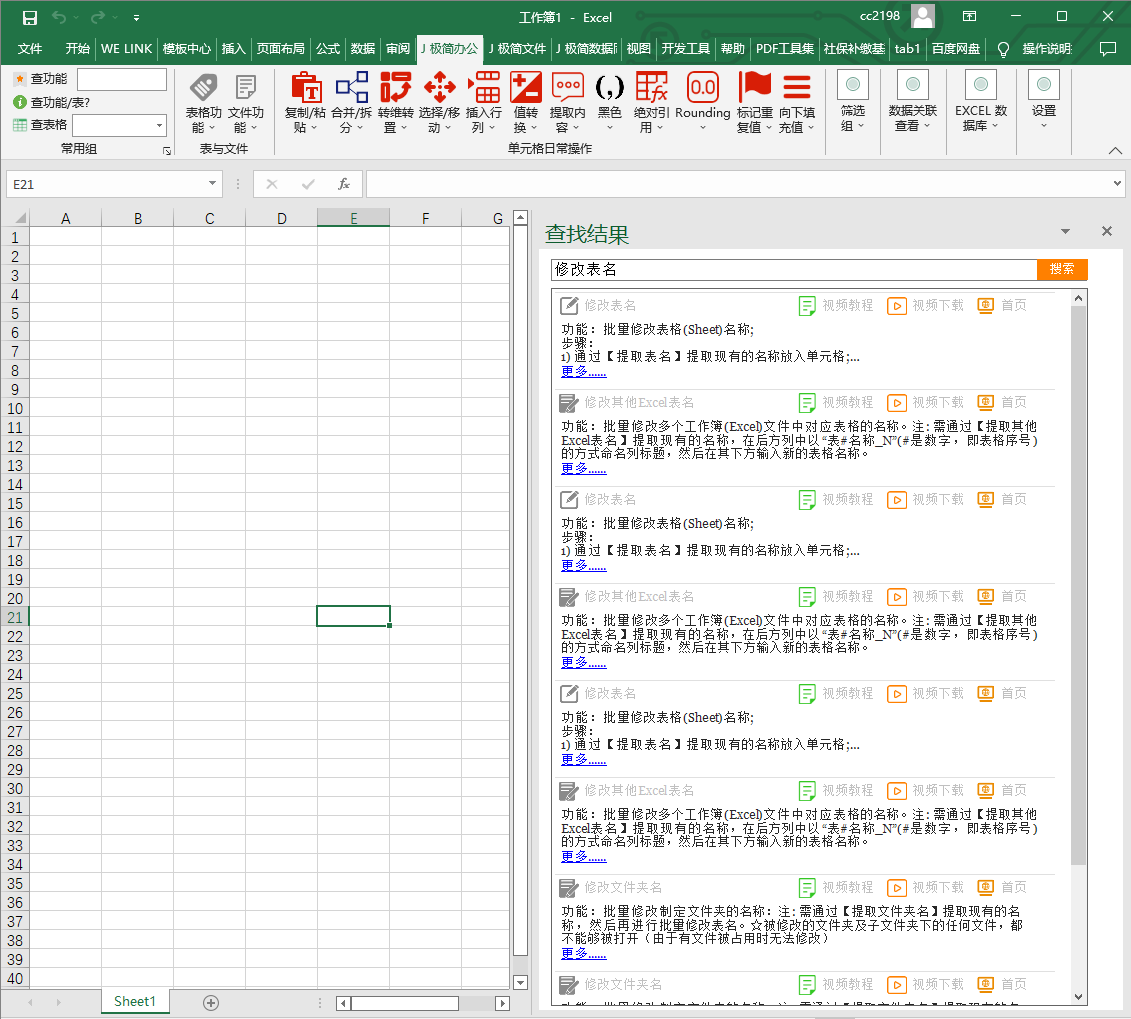The height and width of the screenshot is (1019, 1131).
Task: Click the worksheet vertical scroll down arrow
Action: tap(520, 982)
